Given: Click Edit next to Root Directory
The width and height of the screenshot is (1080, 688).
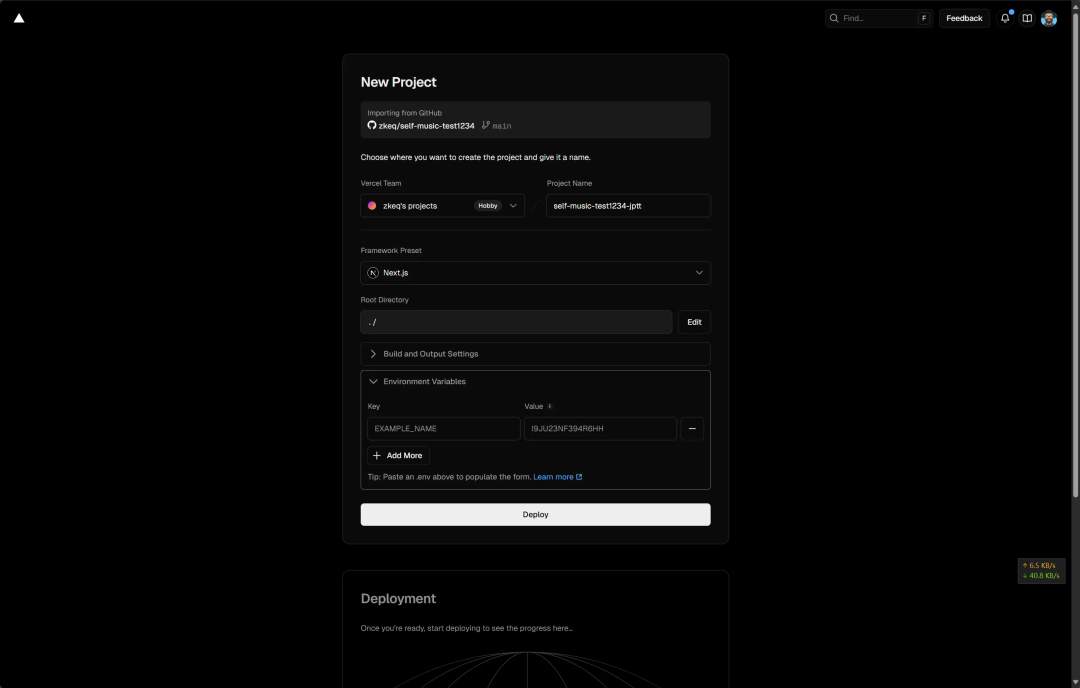Looking at the screenshot, I should pos(694,322).
